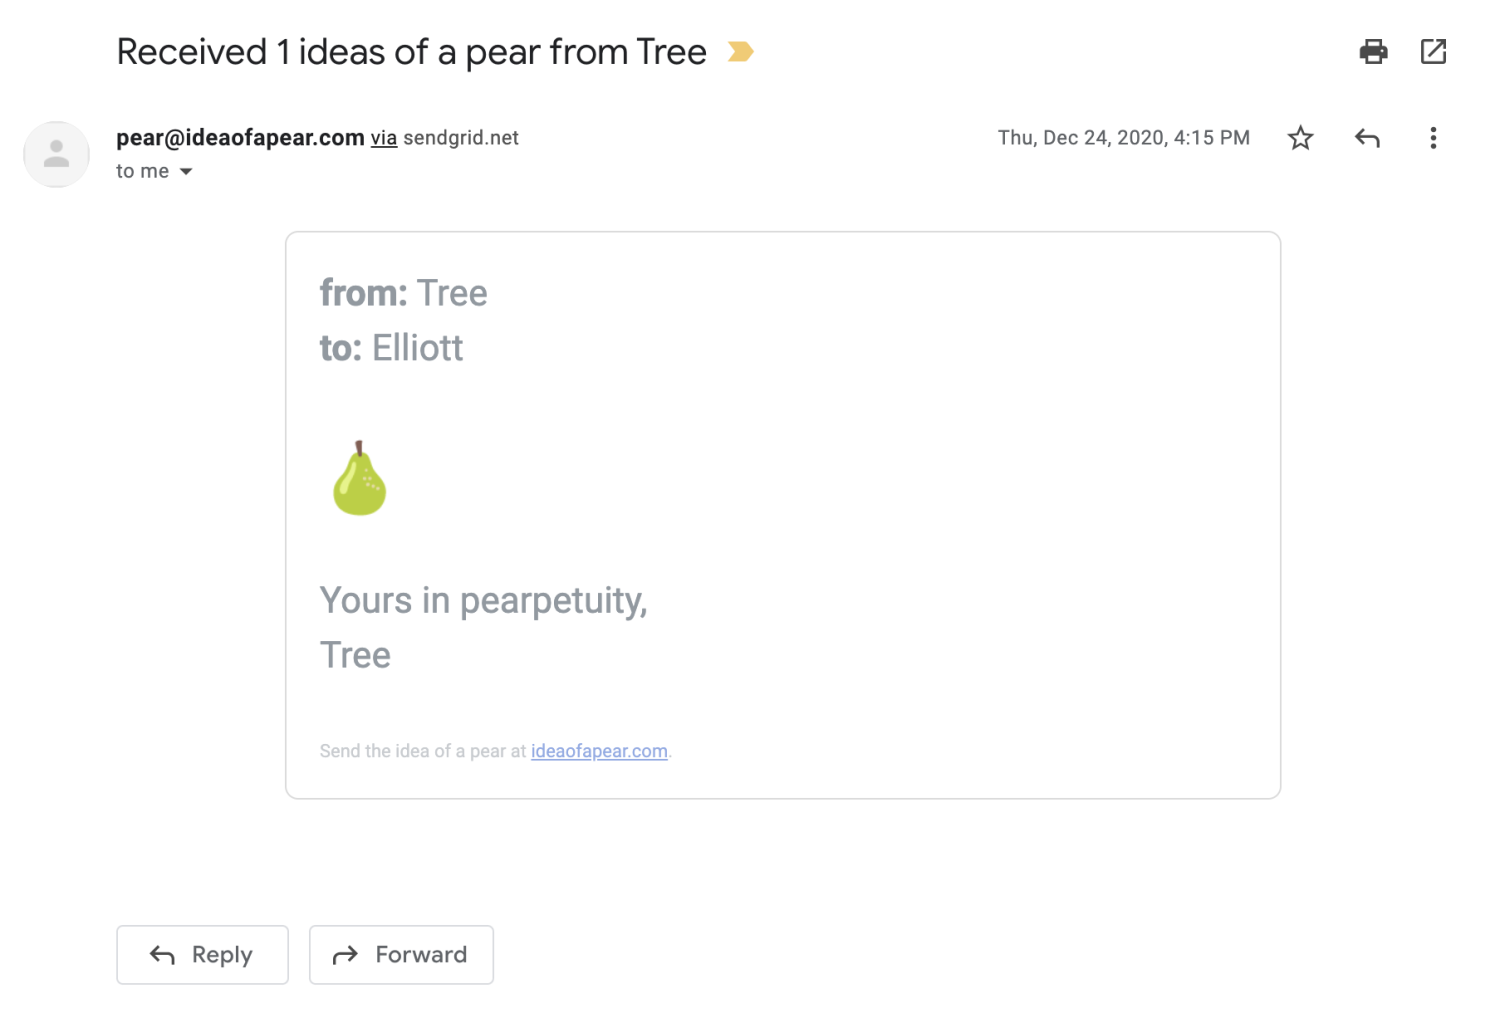Click the reply arrow icon near the date

pos(1367,138)
